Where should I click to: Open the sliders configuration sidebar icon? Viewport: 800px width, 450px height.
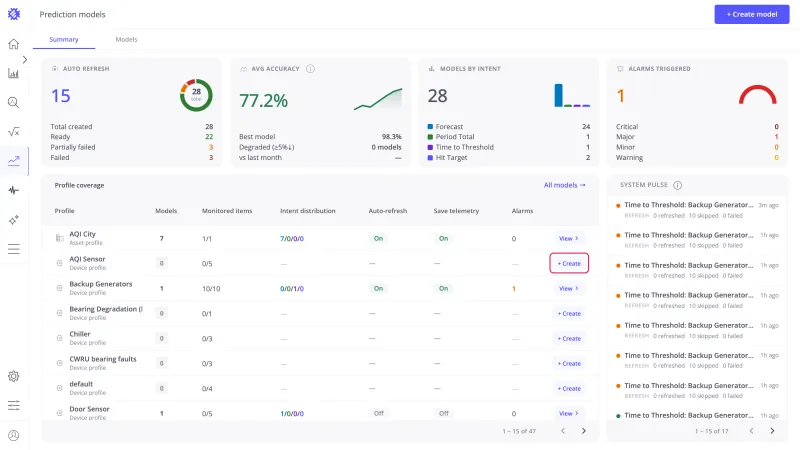coord(14,406)
